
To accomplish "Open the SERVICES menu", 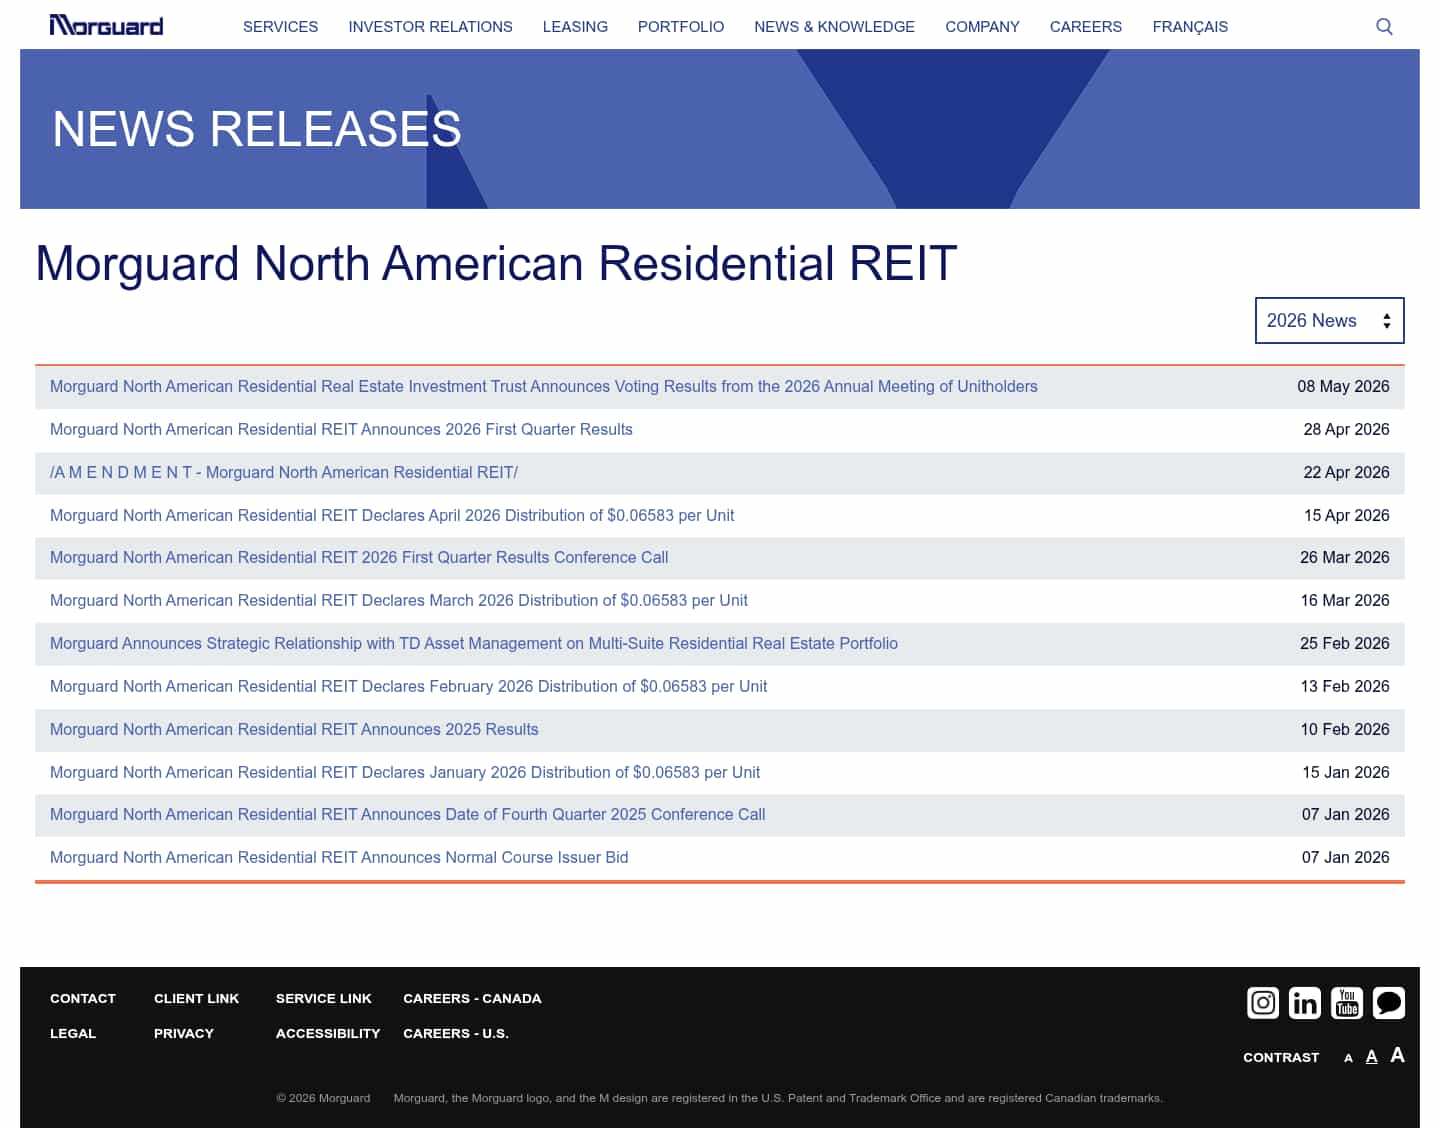I will pos(280,27).
